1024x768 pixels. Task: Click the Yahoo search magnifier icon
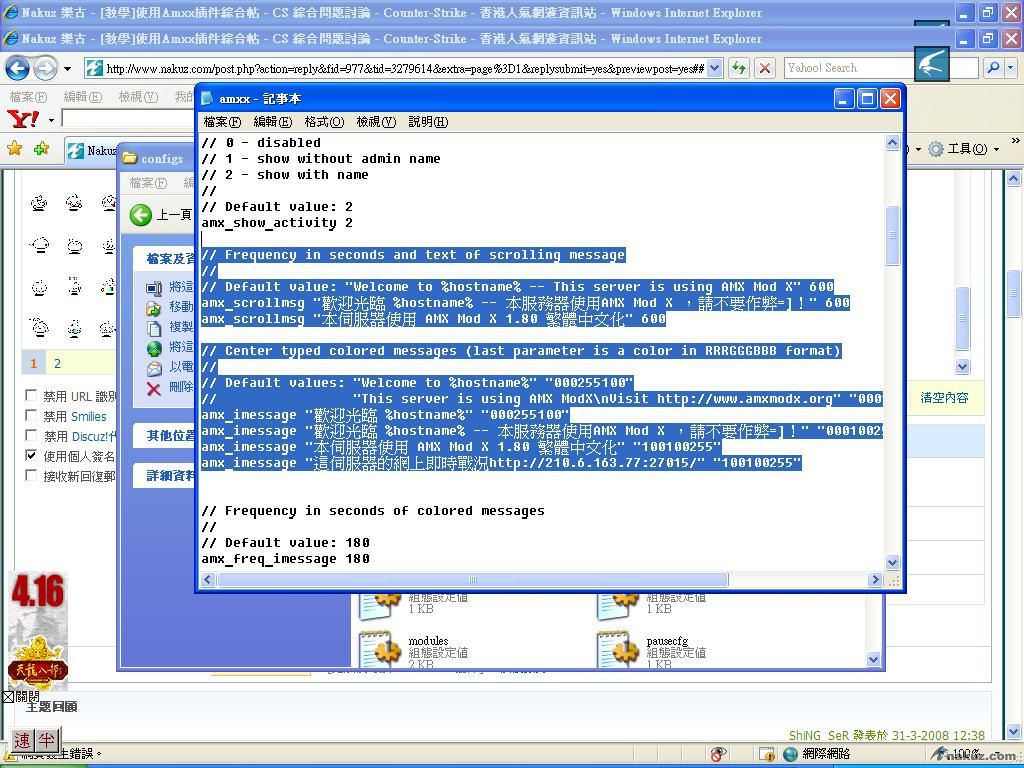992,68
